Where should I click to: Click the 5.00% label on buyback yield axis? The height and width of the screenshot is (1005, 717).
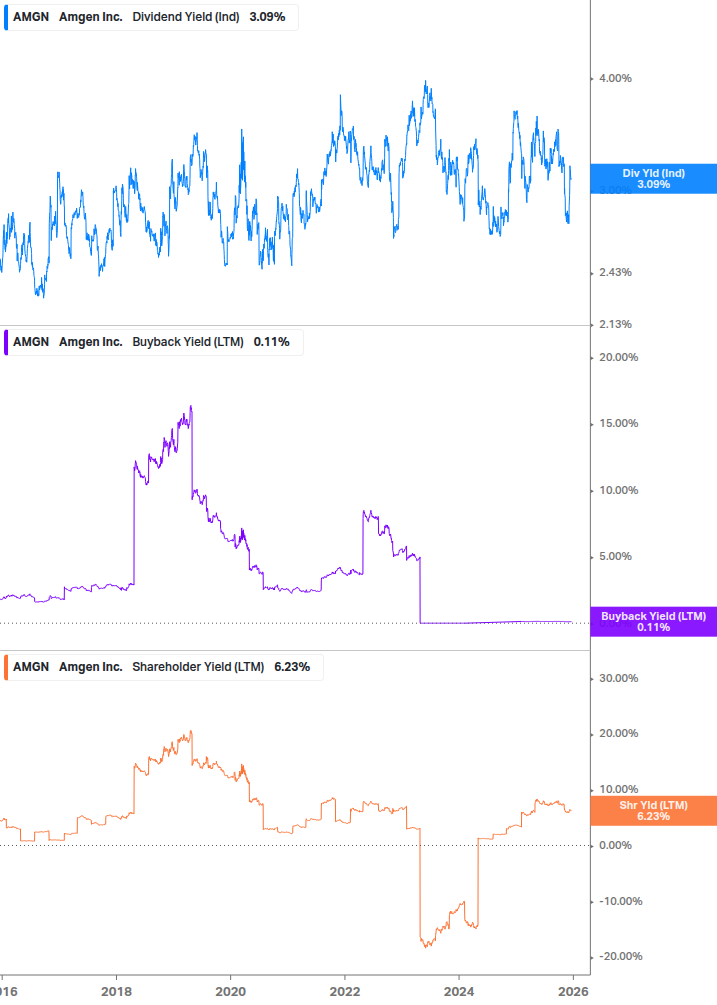click(x=615, y=556)
